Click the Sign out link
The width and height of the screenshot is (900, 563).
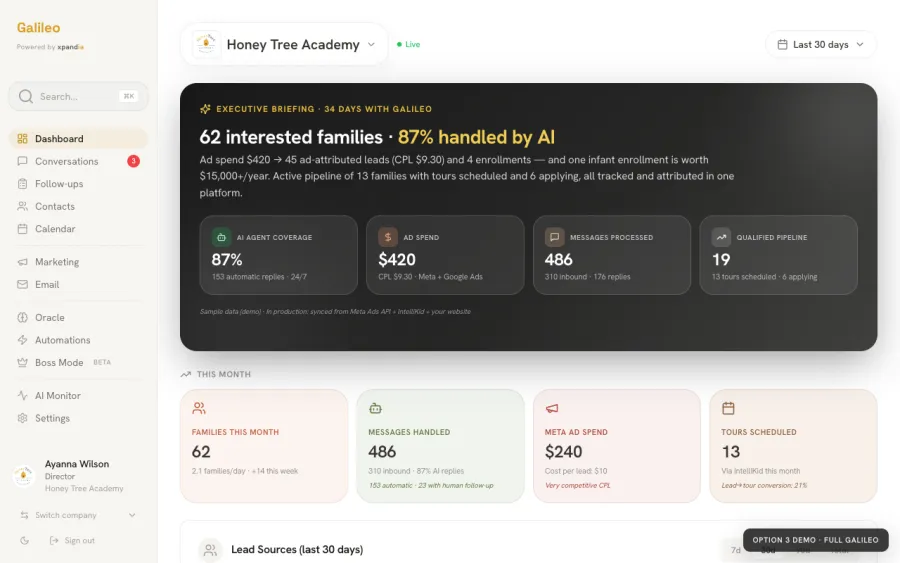[72, 540]
